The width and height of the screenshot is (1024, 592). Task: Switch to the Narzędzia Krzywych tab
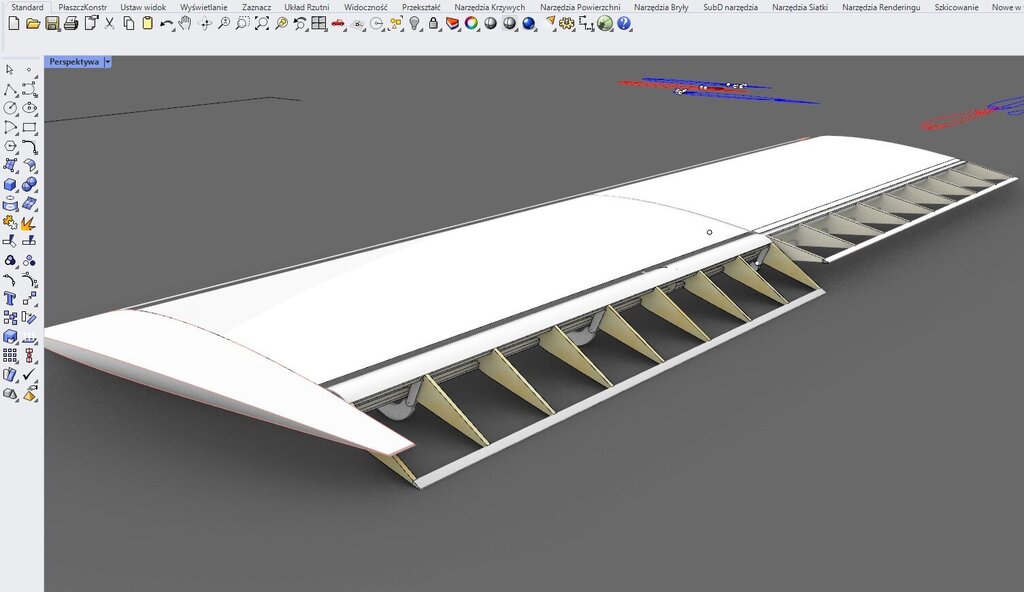tap(489, 7)
